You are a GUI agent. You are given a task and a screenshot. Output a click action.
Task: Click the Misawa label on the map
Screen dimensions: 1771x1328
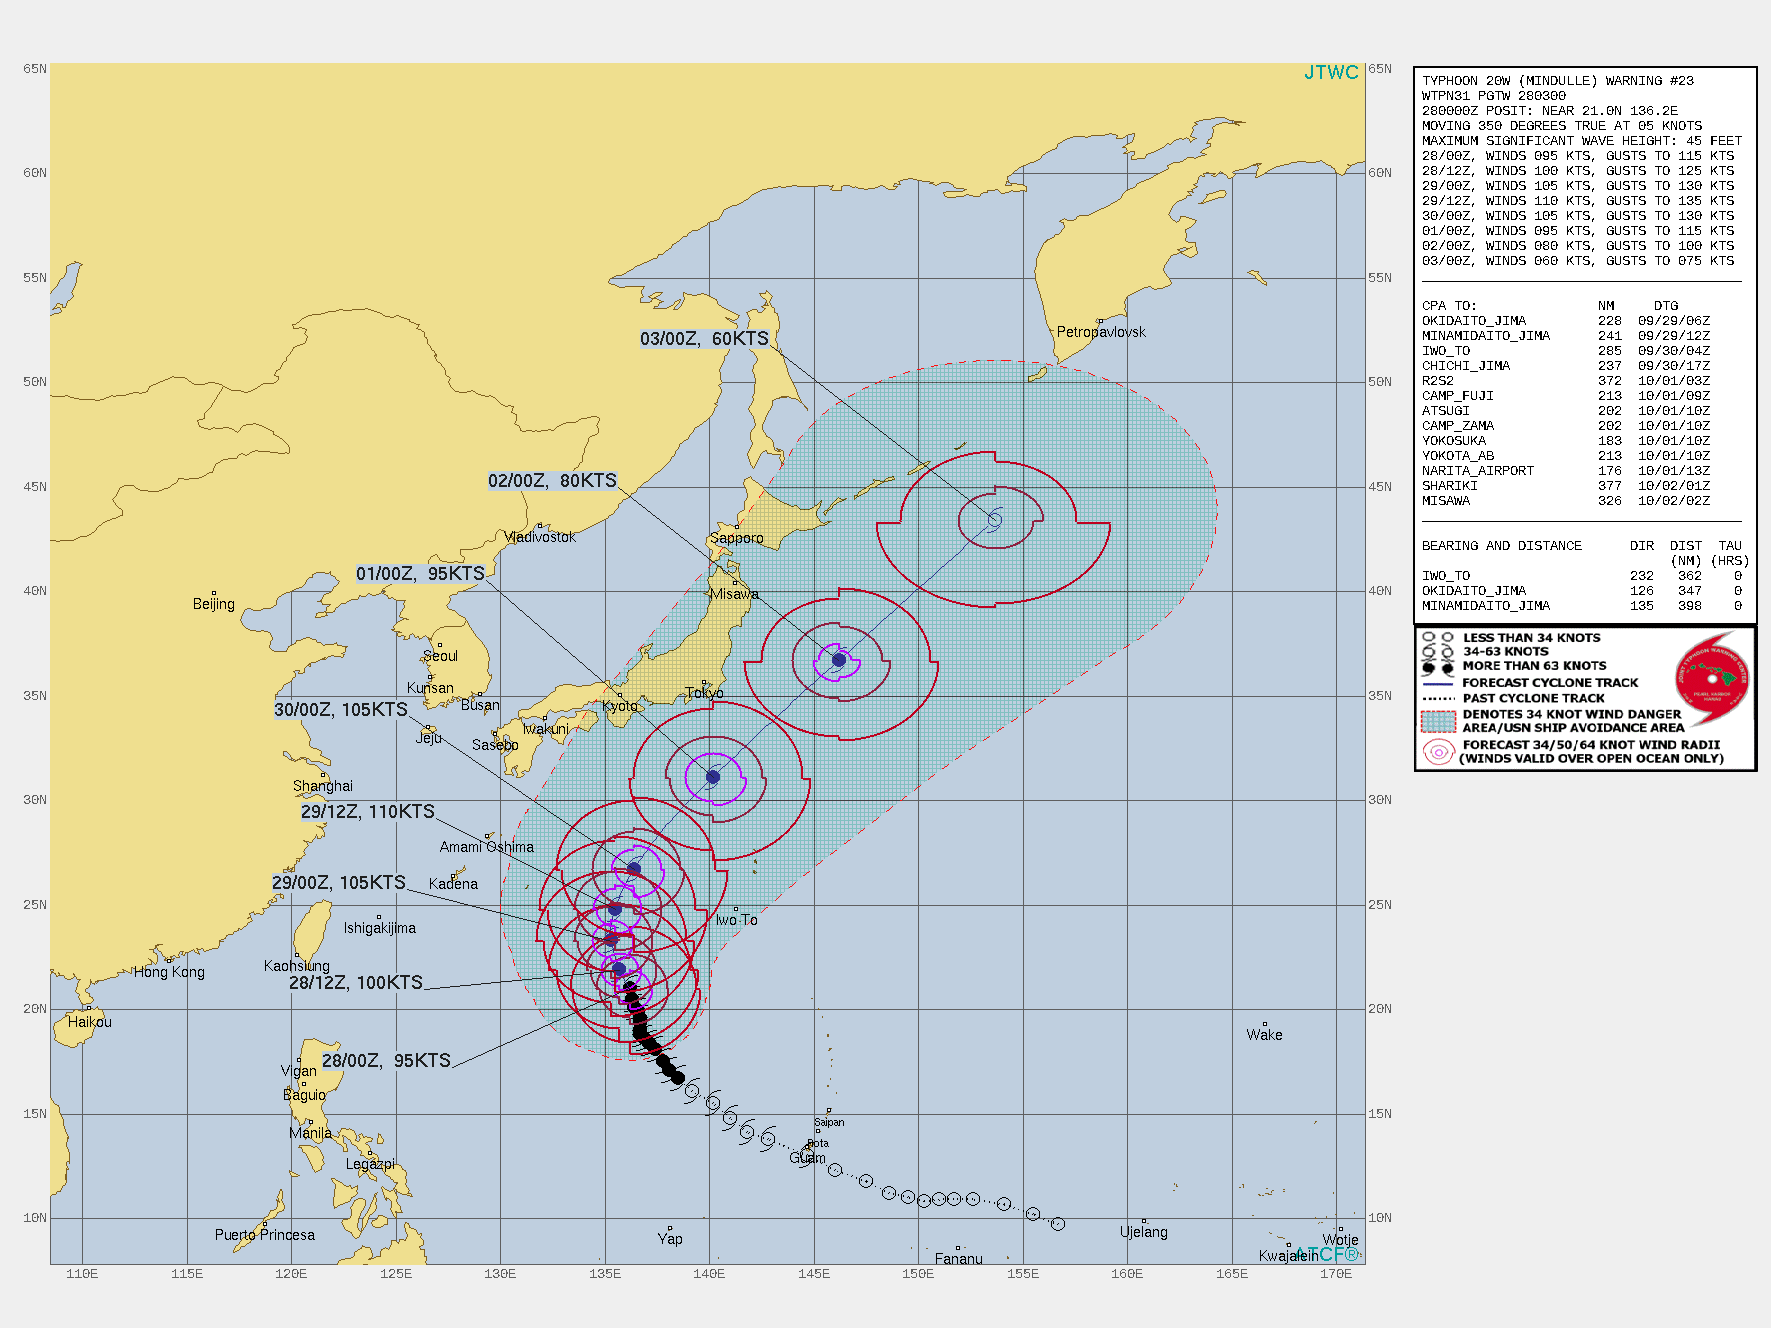coord(734,594)
